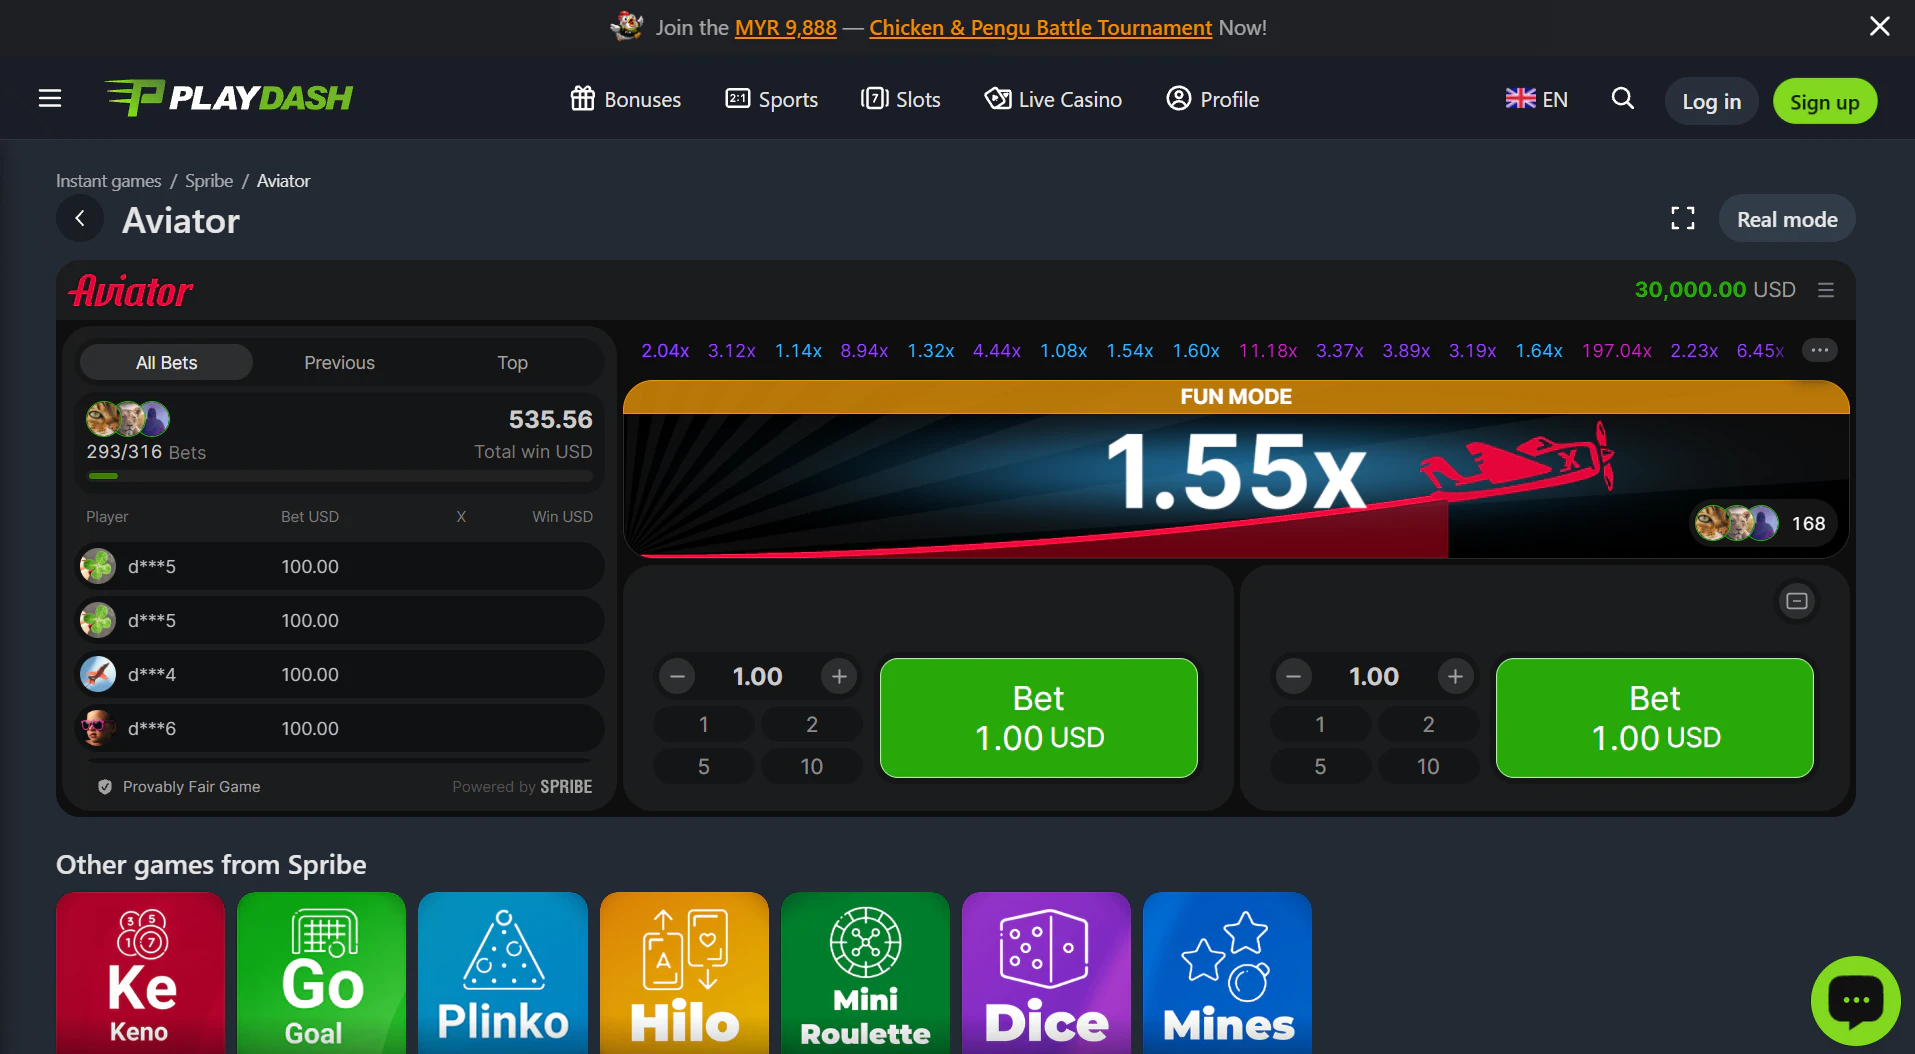This screenshot has width=1915, height=1054.
Task: Open the site search icon
Action: coord(1623,98)
